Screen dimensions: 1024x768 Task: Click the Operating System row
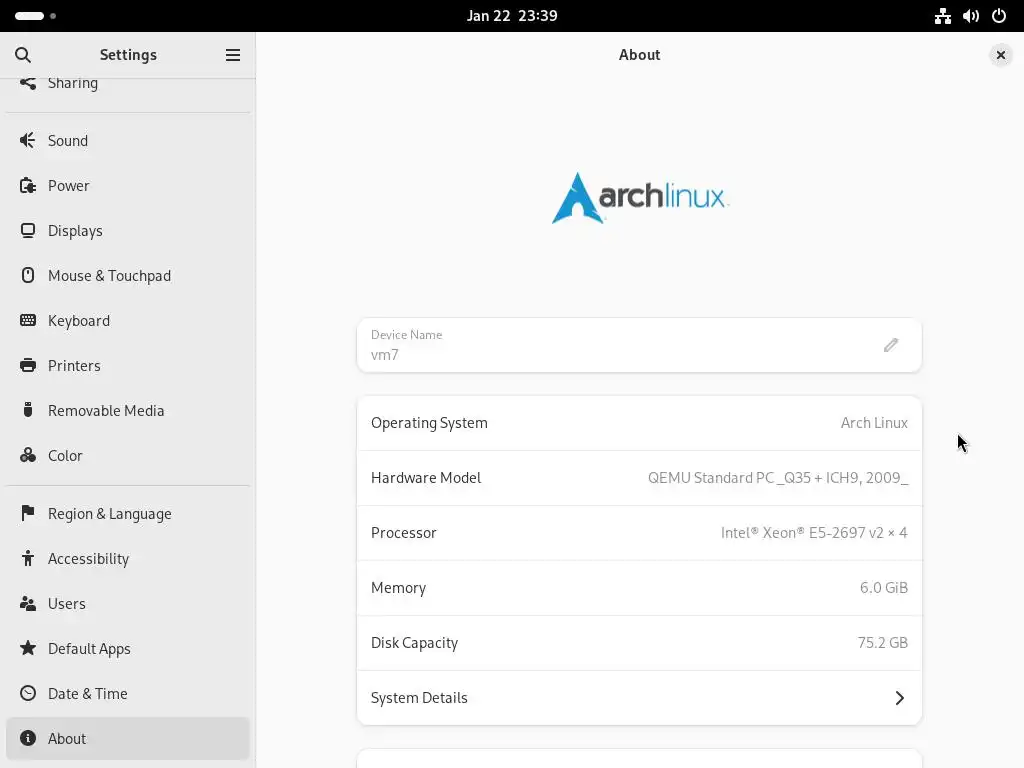pos(639,423)
